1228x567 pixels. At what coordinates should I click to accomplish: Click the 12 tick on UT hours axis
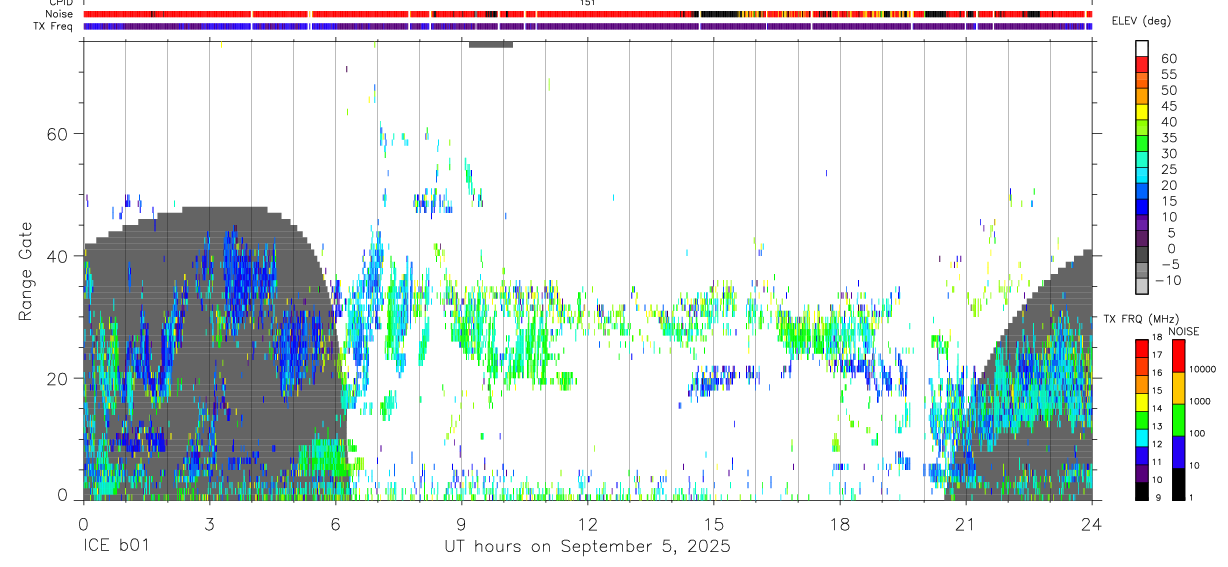tap(588, 523)
